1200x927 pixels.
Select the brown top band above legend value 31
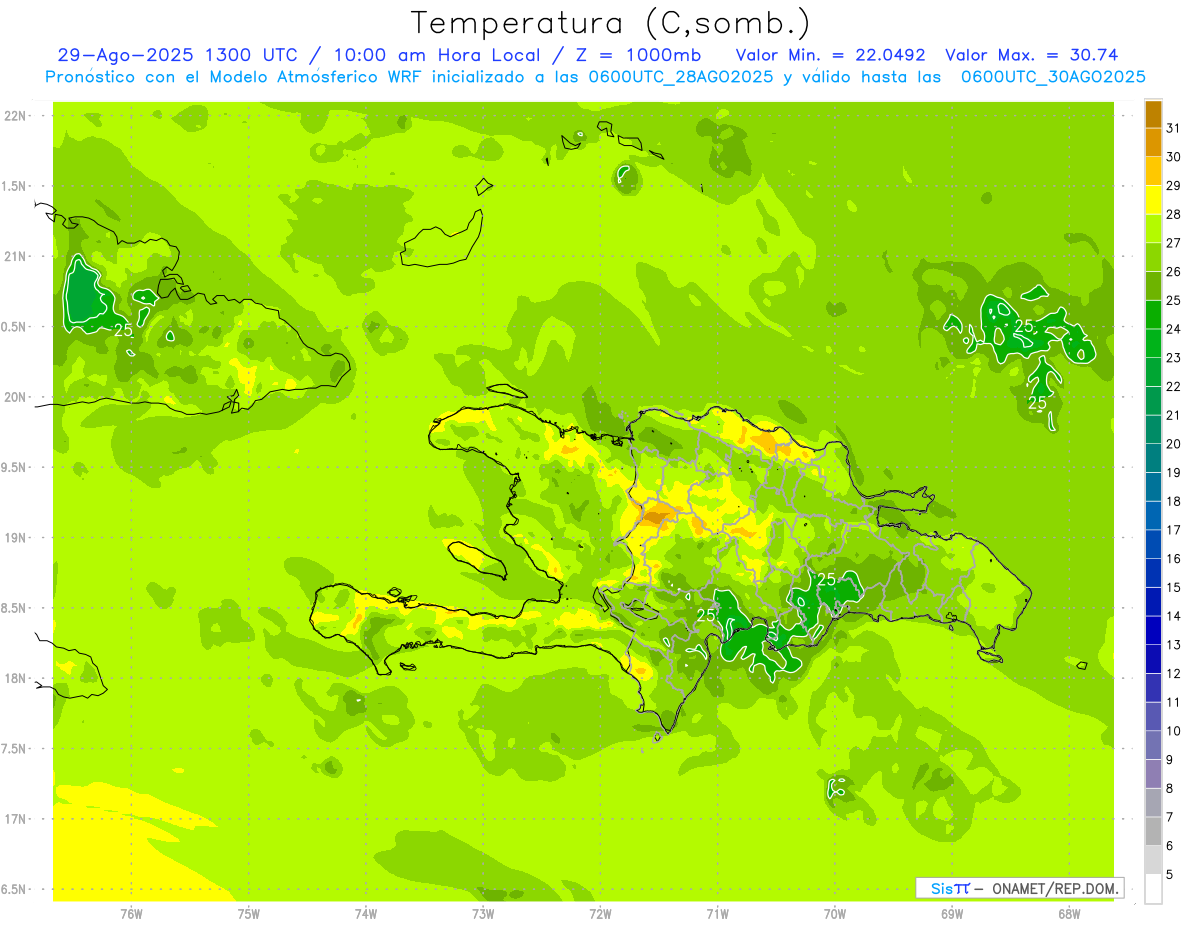tap(1153, 114)
